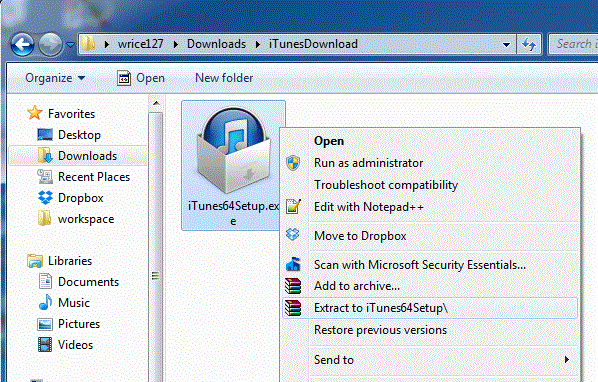Click the Desktop monitor icon

pyautogui.click(x=45, y=135)
